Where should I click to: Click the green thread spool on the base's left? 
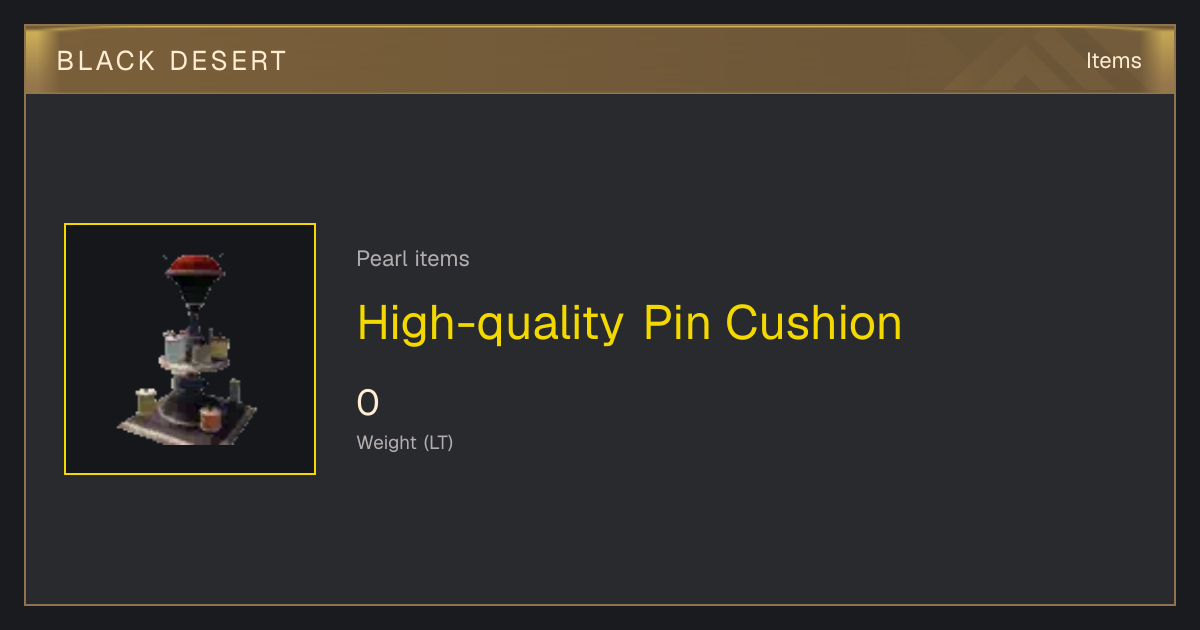(147, 402)
